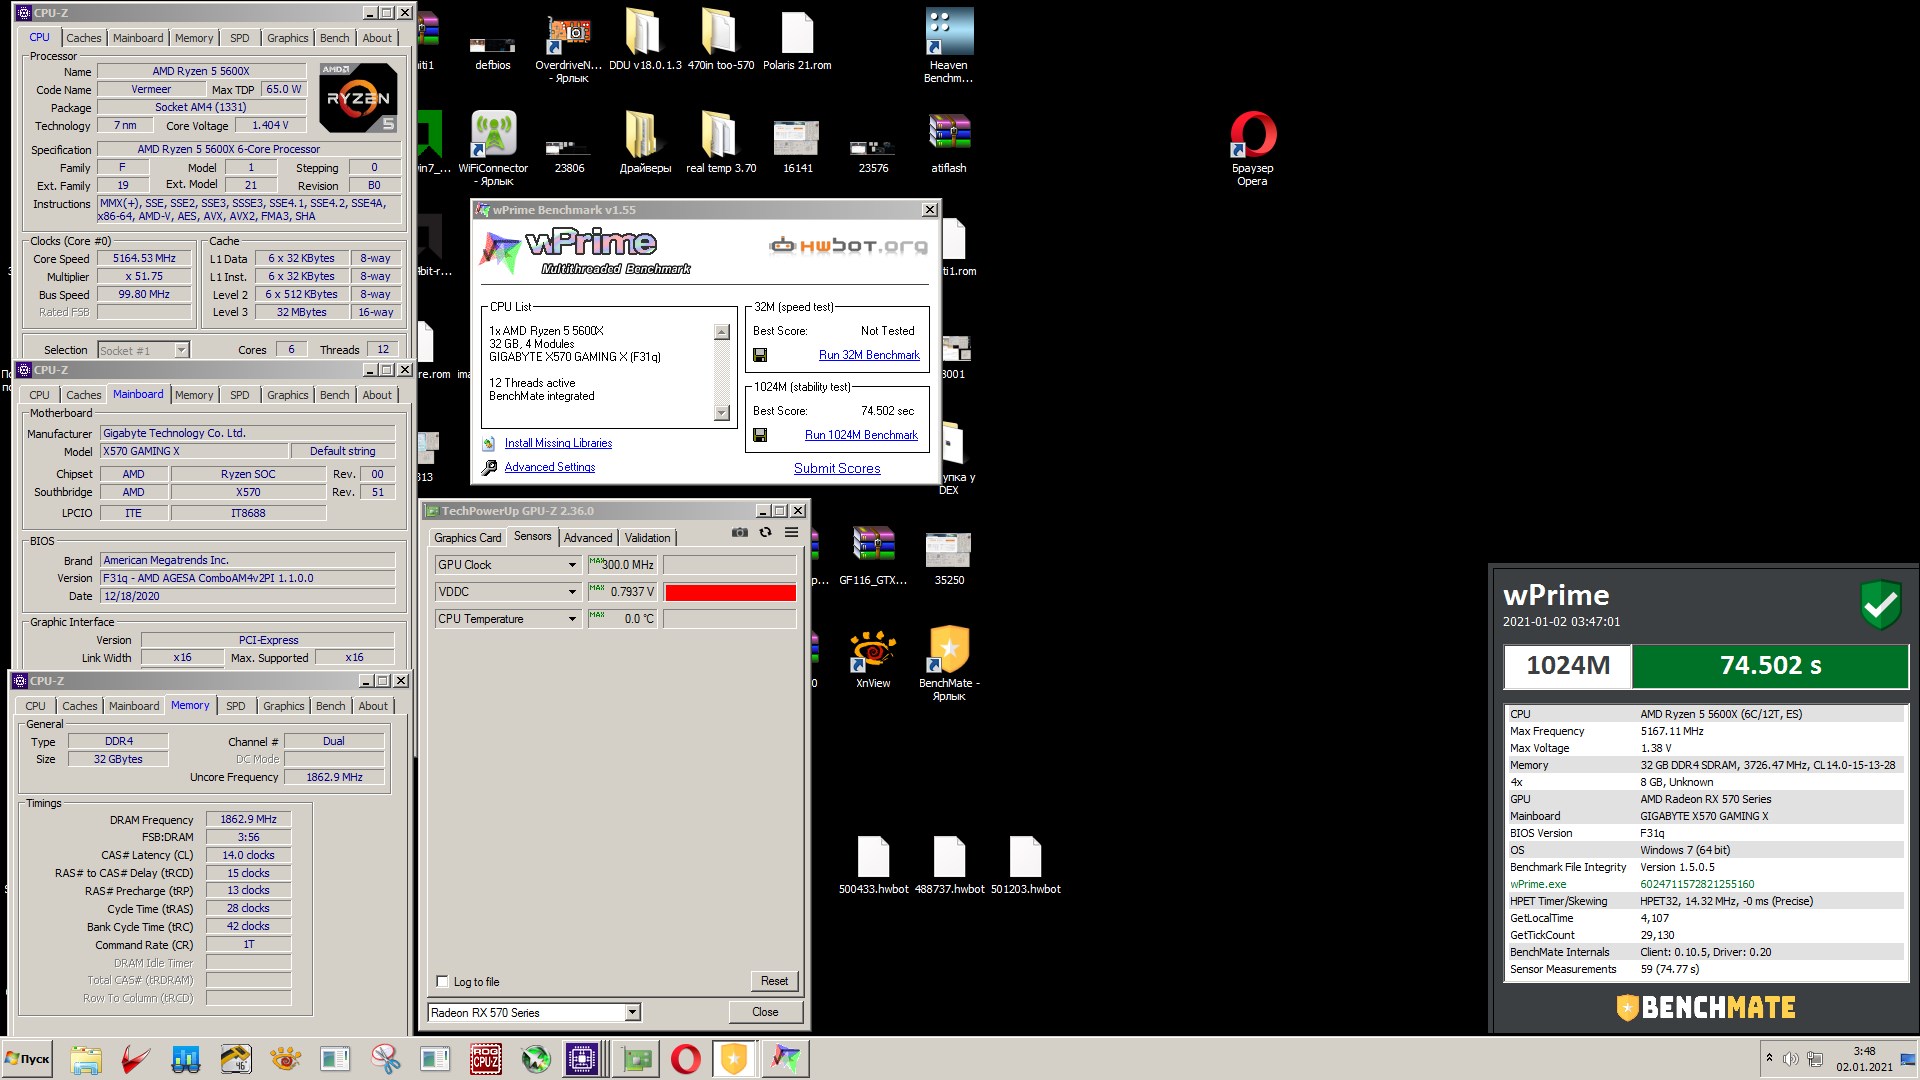Screen dimensions: 1920x1080
Task: Show hidden system tray icons
Action: point(1769,1058)
